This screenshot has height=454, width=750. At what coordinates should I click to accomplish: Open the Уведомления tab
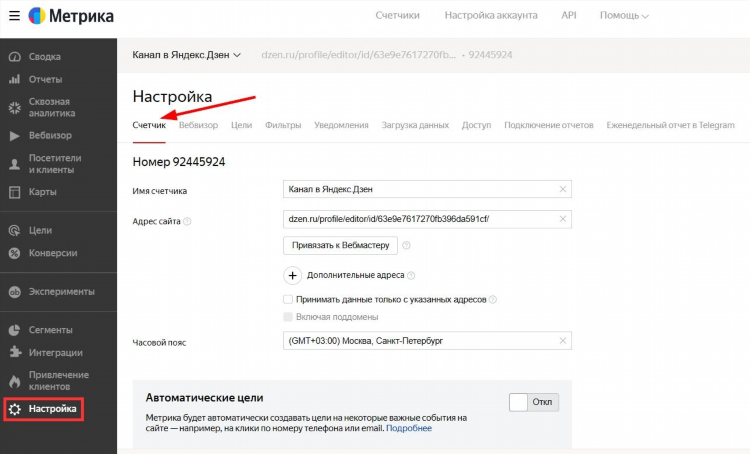click(x=342, y=125)
